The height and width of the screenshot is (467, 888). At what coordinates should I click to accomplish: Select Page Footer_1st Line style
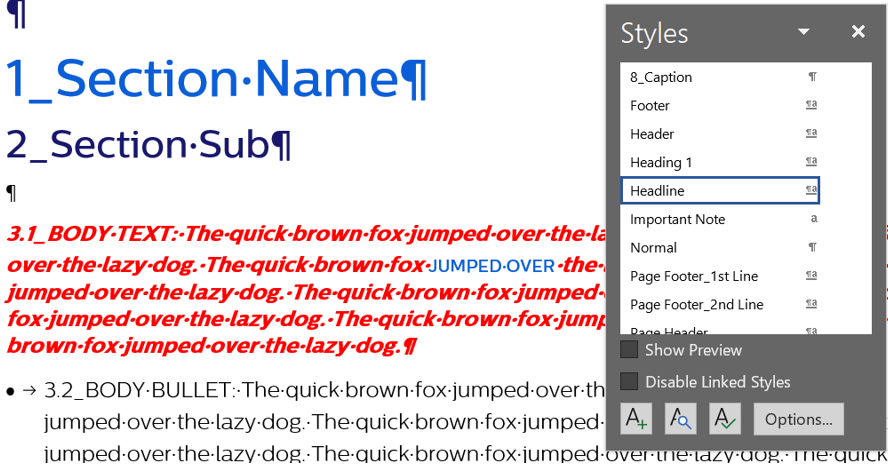693,276
